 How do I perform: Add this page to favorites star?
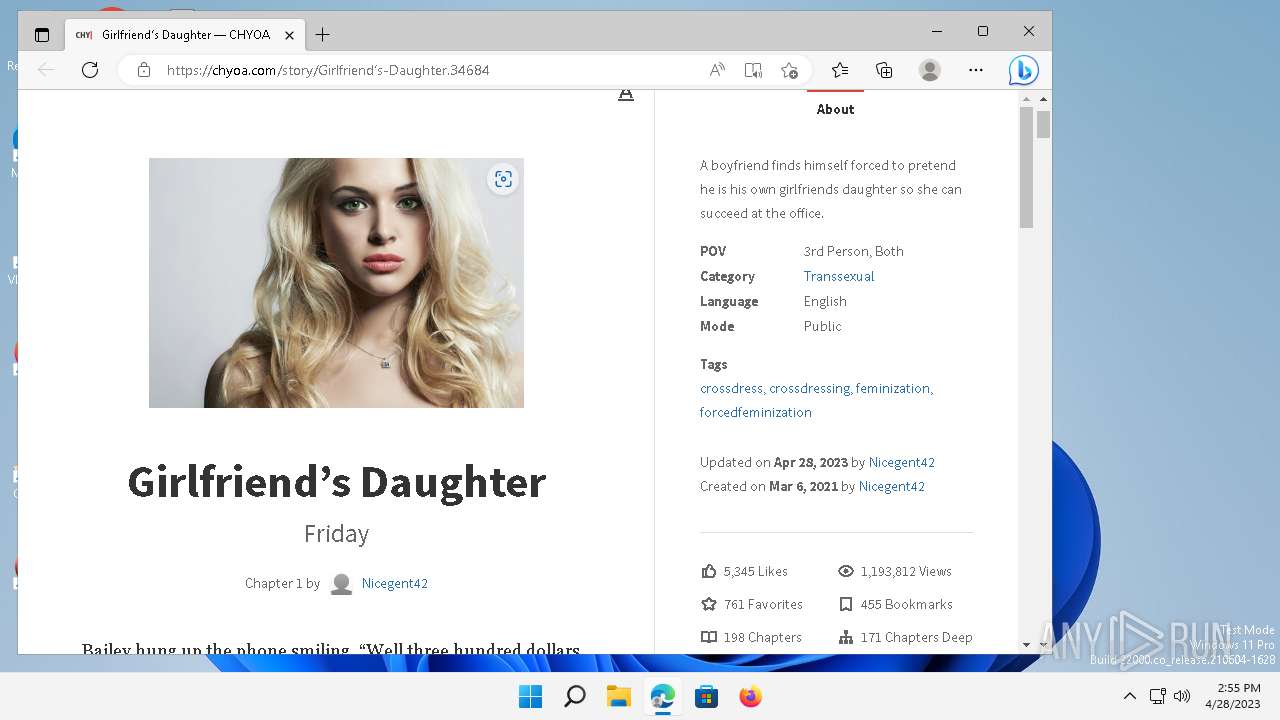tap(789, 70)
